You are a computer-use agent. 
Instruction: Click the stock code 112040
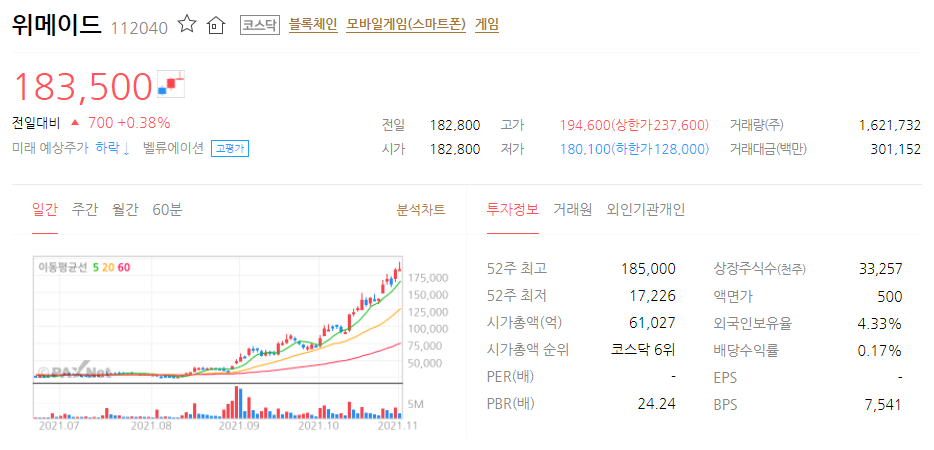(x=139, y=28)
